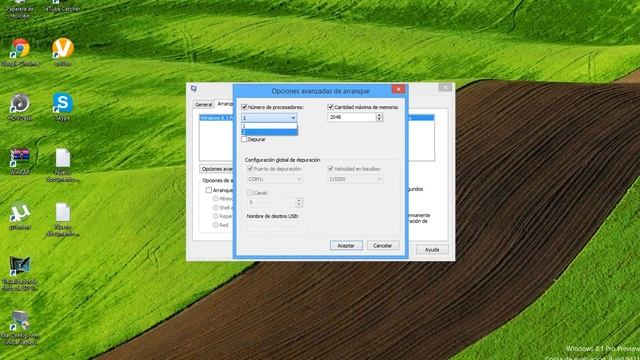Select the Mínimo radio button in the background window
This screenshot has height=360, width=640.
click(x=215, y=199)
